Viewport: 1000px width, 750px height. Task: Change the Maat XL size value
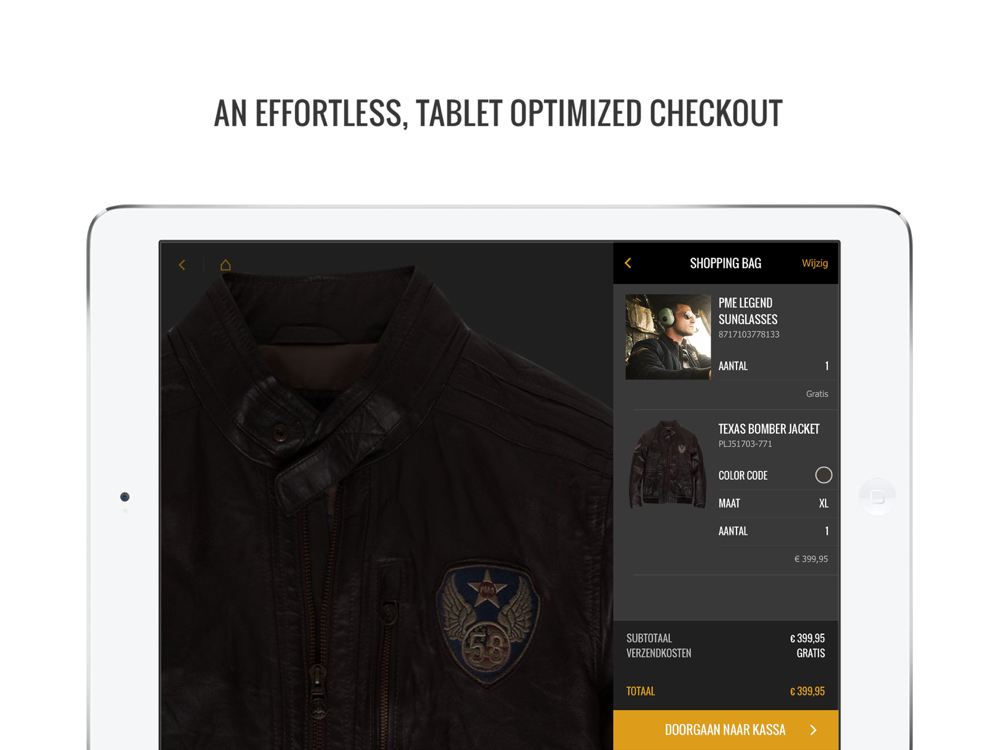pos(823,503)
